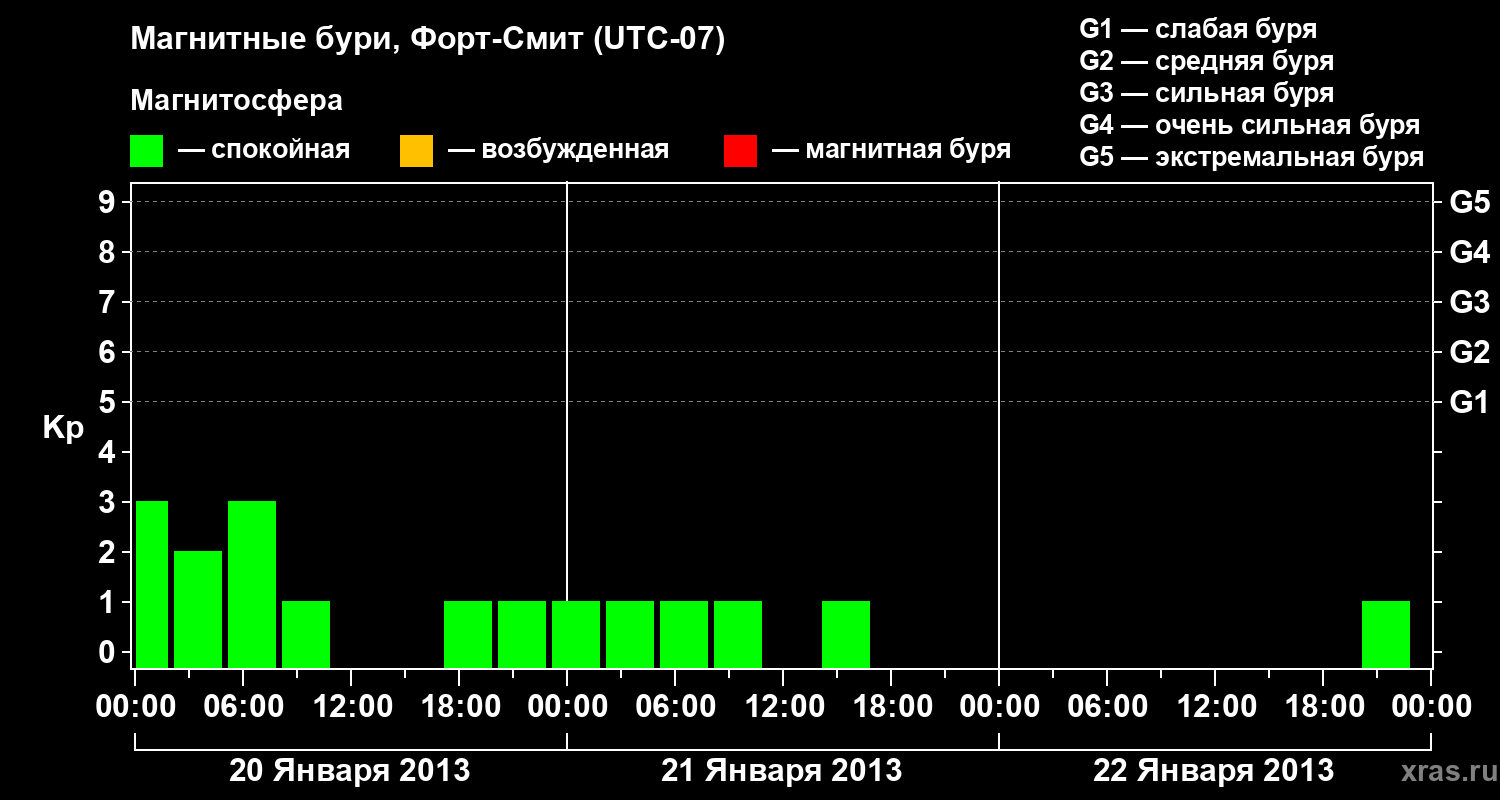Click 'G3 — сильная буря' legend line
Screen dimensions: 1500x800
point(1207,93)
